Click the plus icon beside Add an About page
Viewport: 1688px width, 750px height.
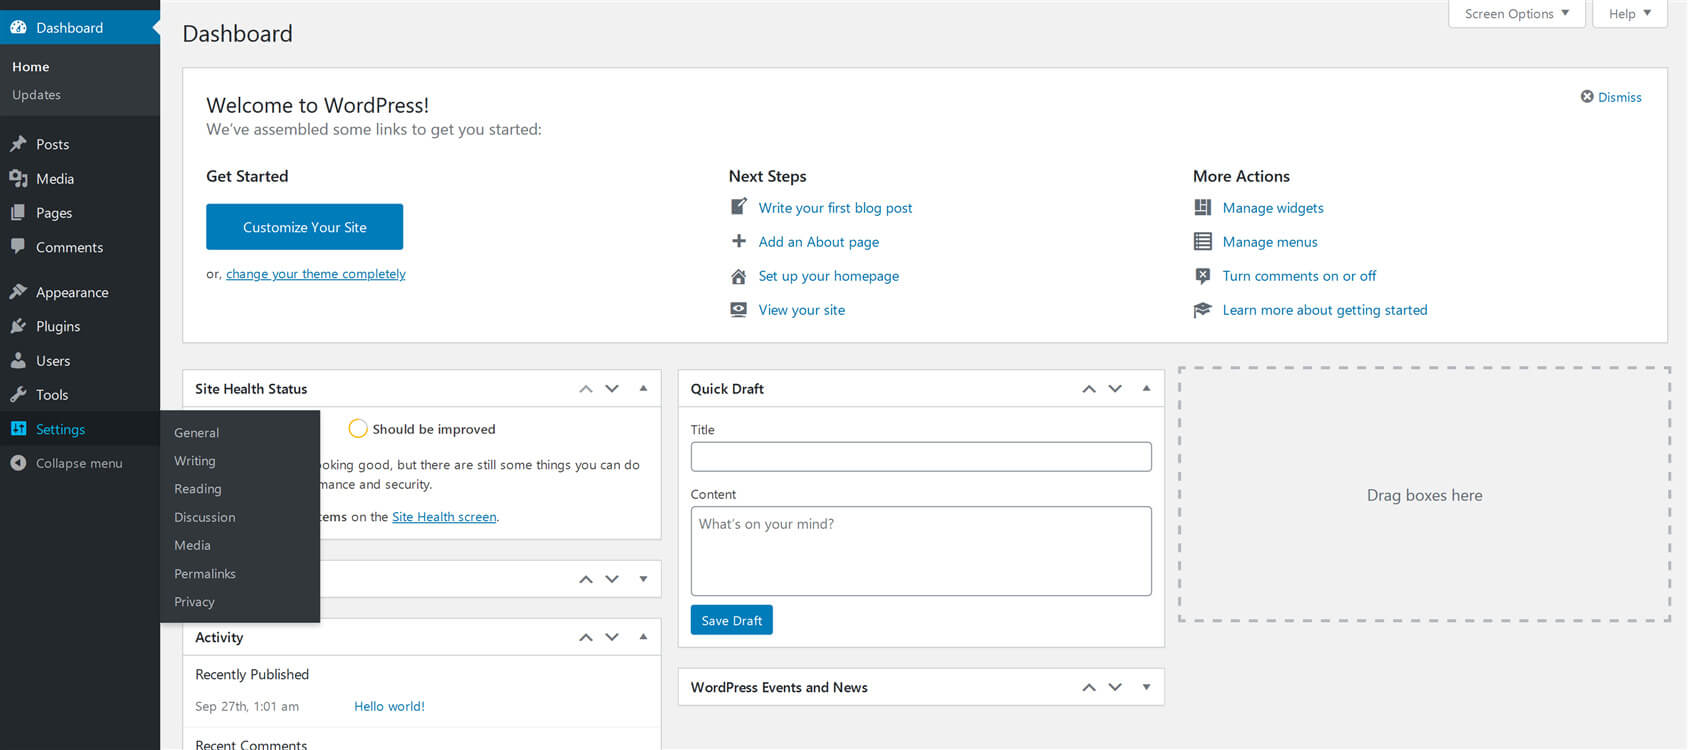[739, 241]
